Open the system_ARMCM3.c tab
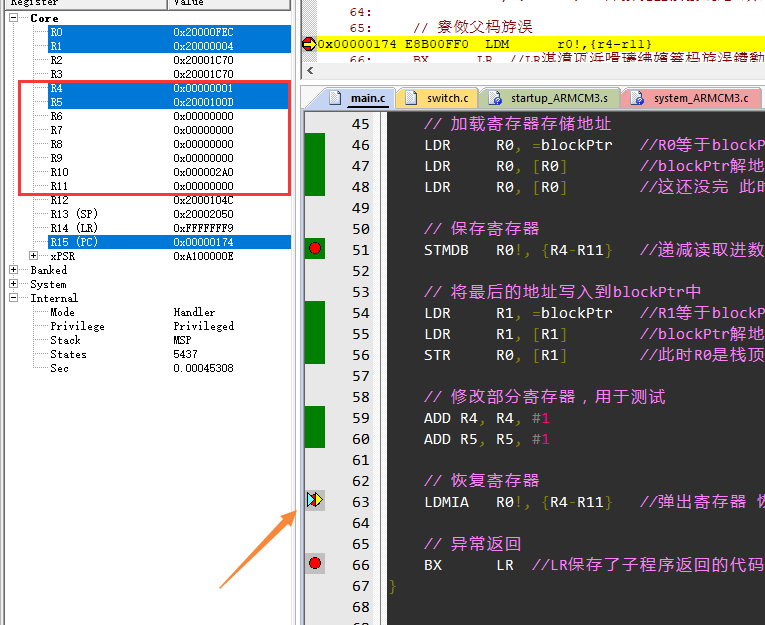 701,98
